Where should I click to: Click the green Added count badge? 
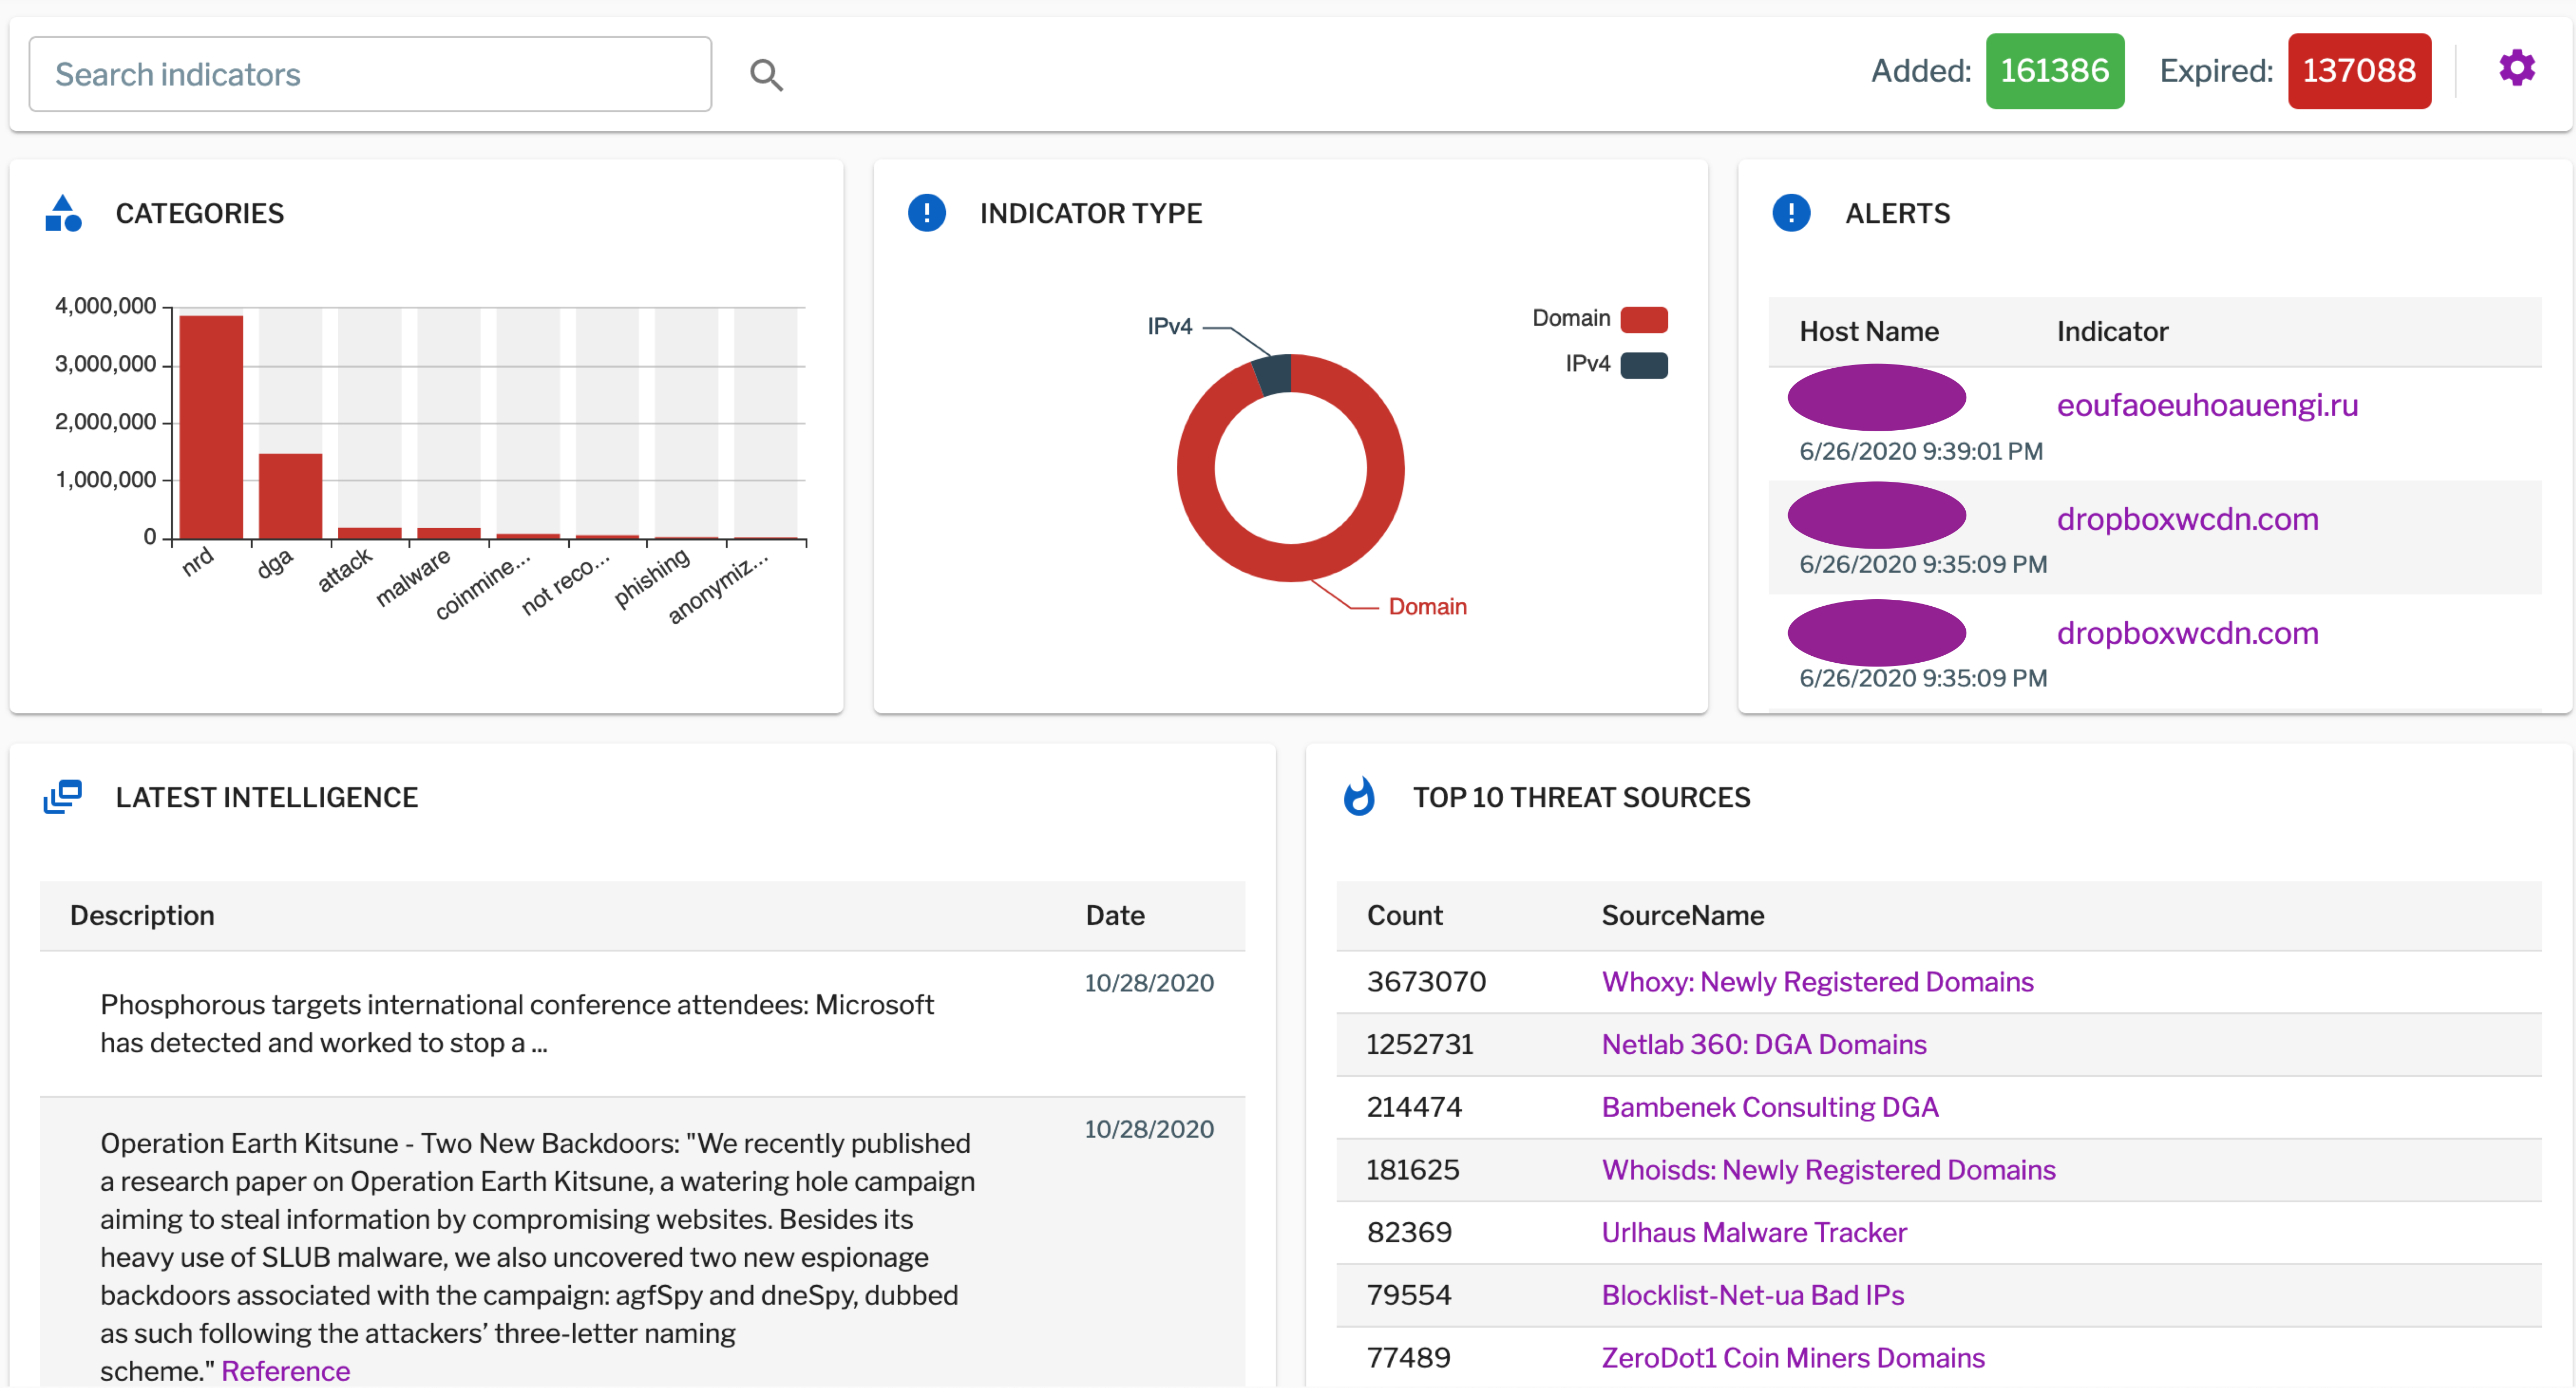[2055, 70]
